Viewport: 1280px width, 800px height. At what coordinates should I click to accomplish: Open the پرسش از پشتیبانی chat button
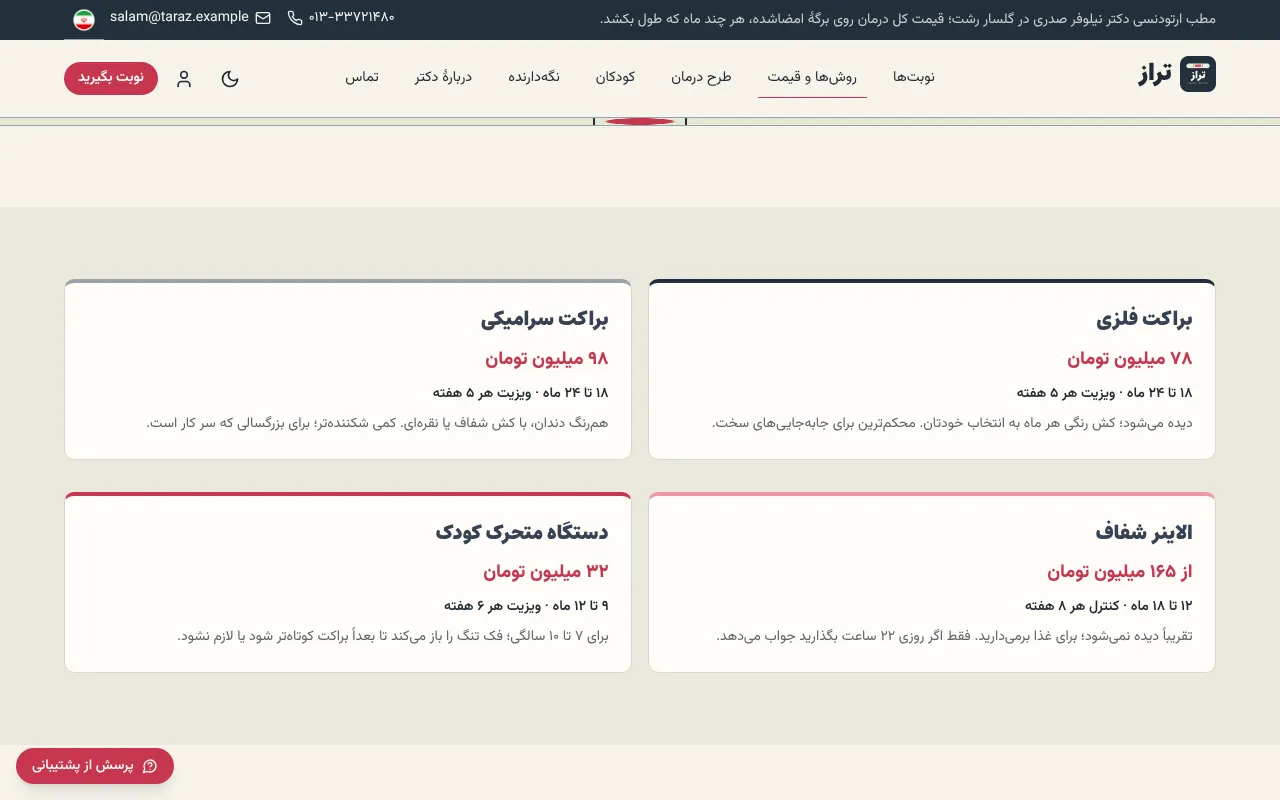coord(95,766)
